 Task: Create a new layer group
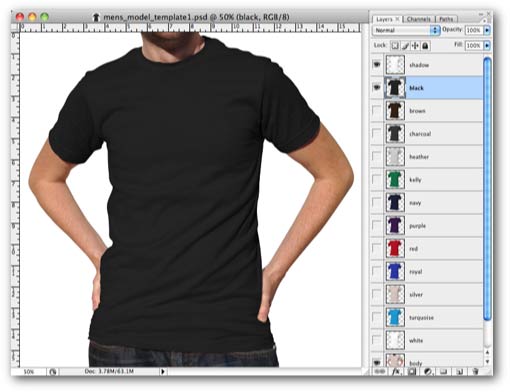(443, 371)
